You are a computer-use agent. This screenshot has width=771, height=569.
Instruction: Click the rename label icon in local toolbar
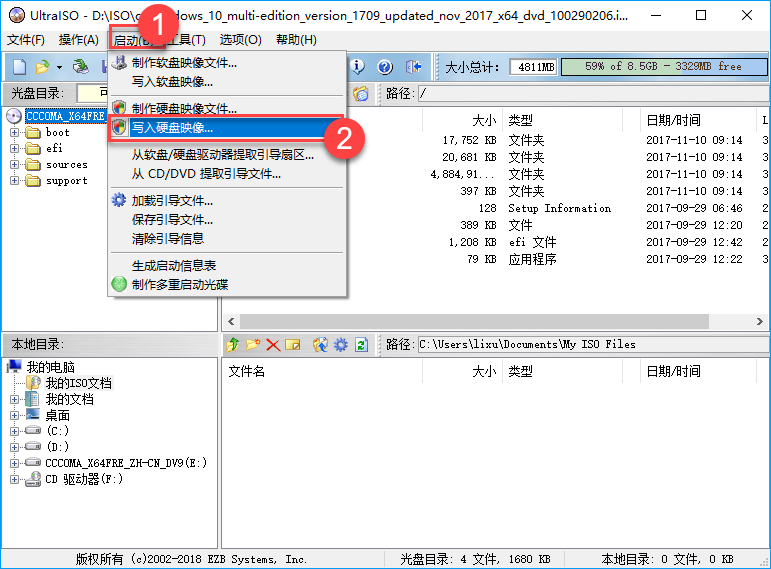click(x=293, y=345)
